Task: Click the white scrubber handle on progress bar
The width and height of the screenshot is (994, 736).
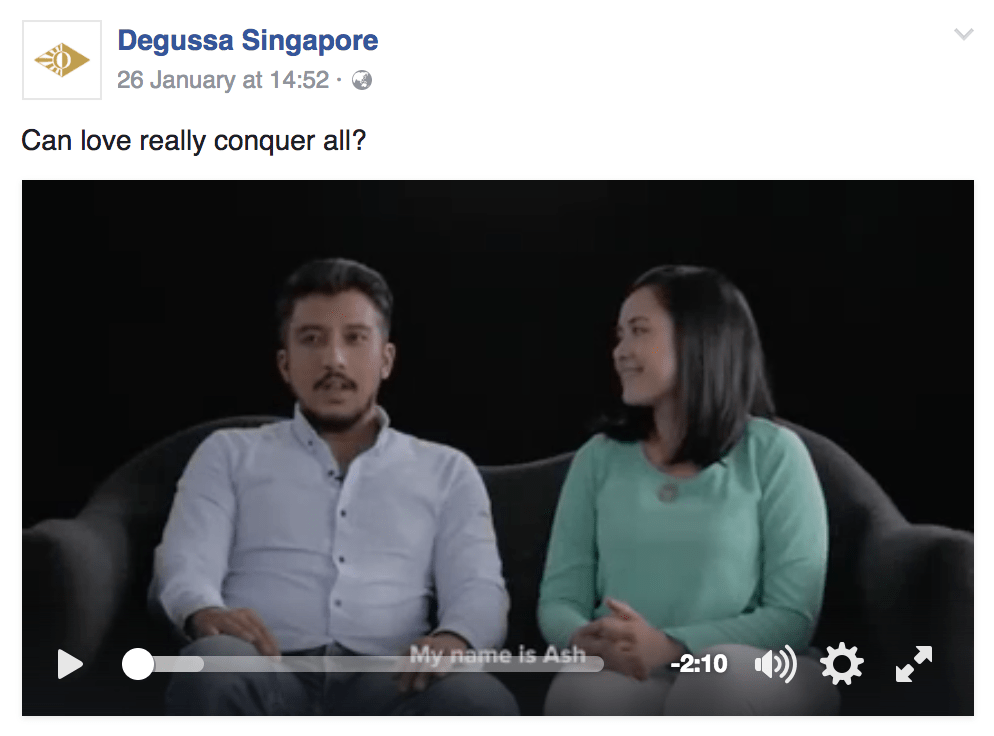Action: 138,664
